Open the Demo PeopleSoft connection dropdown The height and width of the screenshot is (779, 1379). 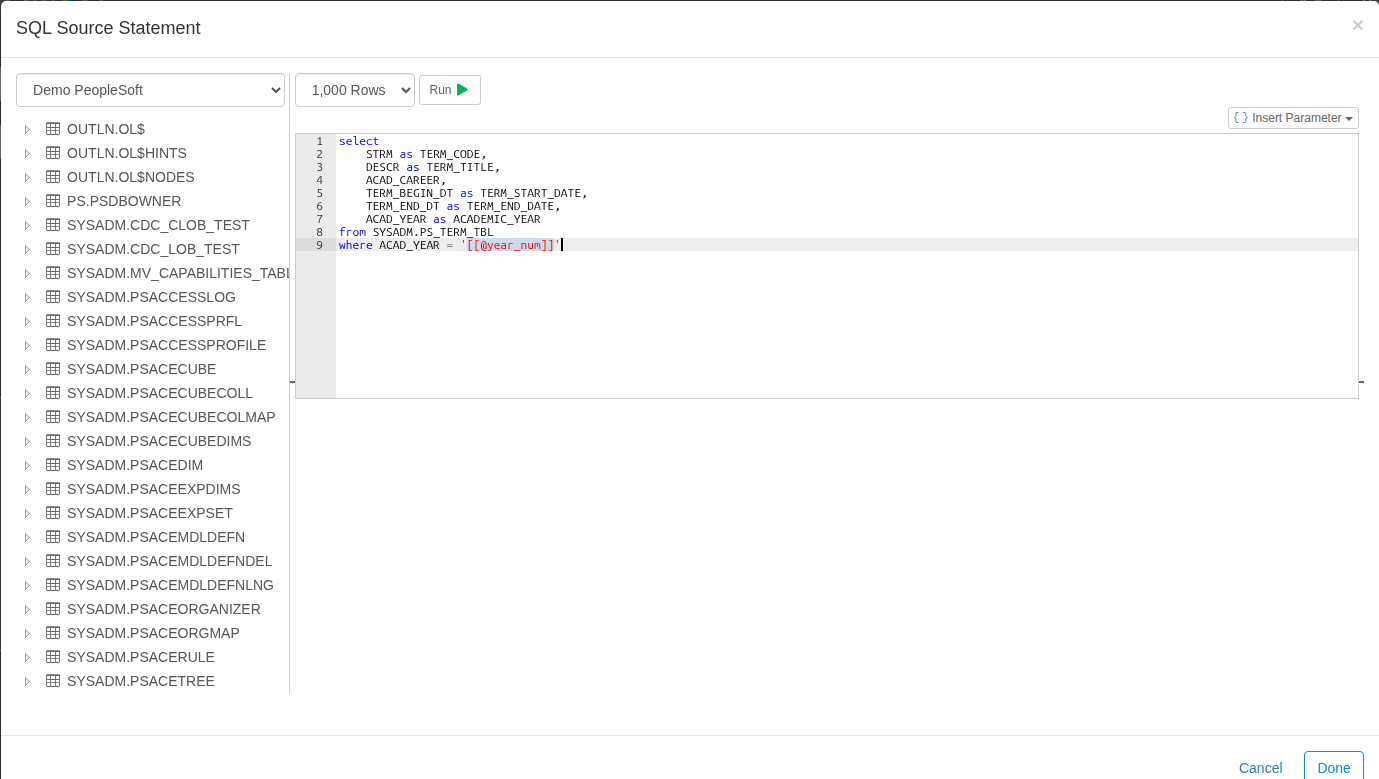[x=150, y=90]
